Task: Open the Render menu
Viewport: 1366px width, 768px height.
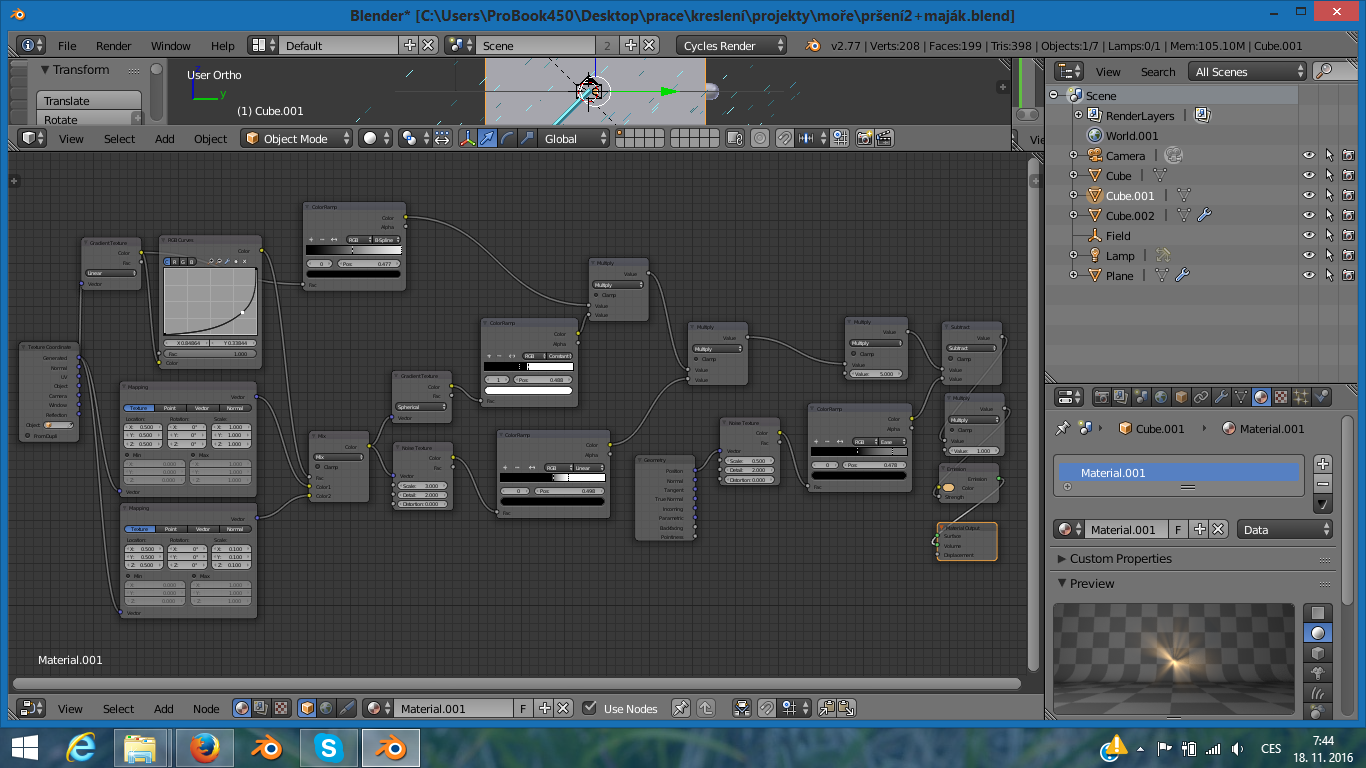Action: [x=114, y=45]
